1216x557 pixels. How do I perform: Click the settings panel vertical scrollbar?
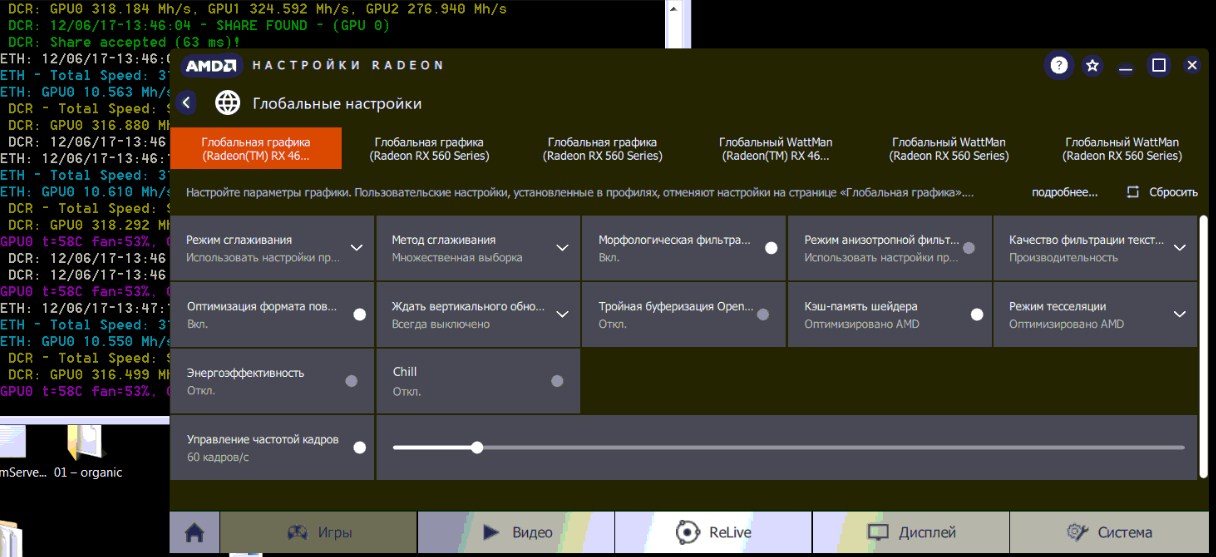click(x=1203, y=346)
